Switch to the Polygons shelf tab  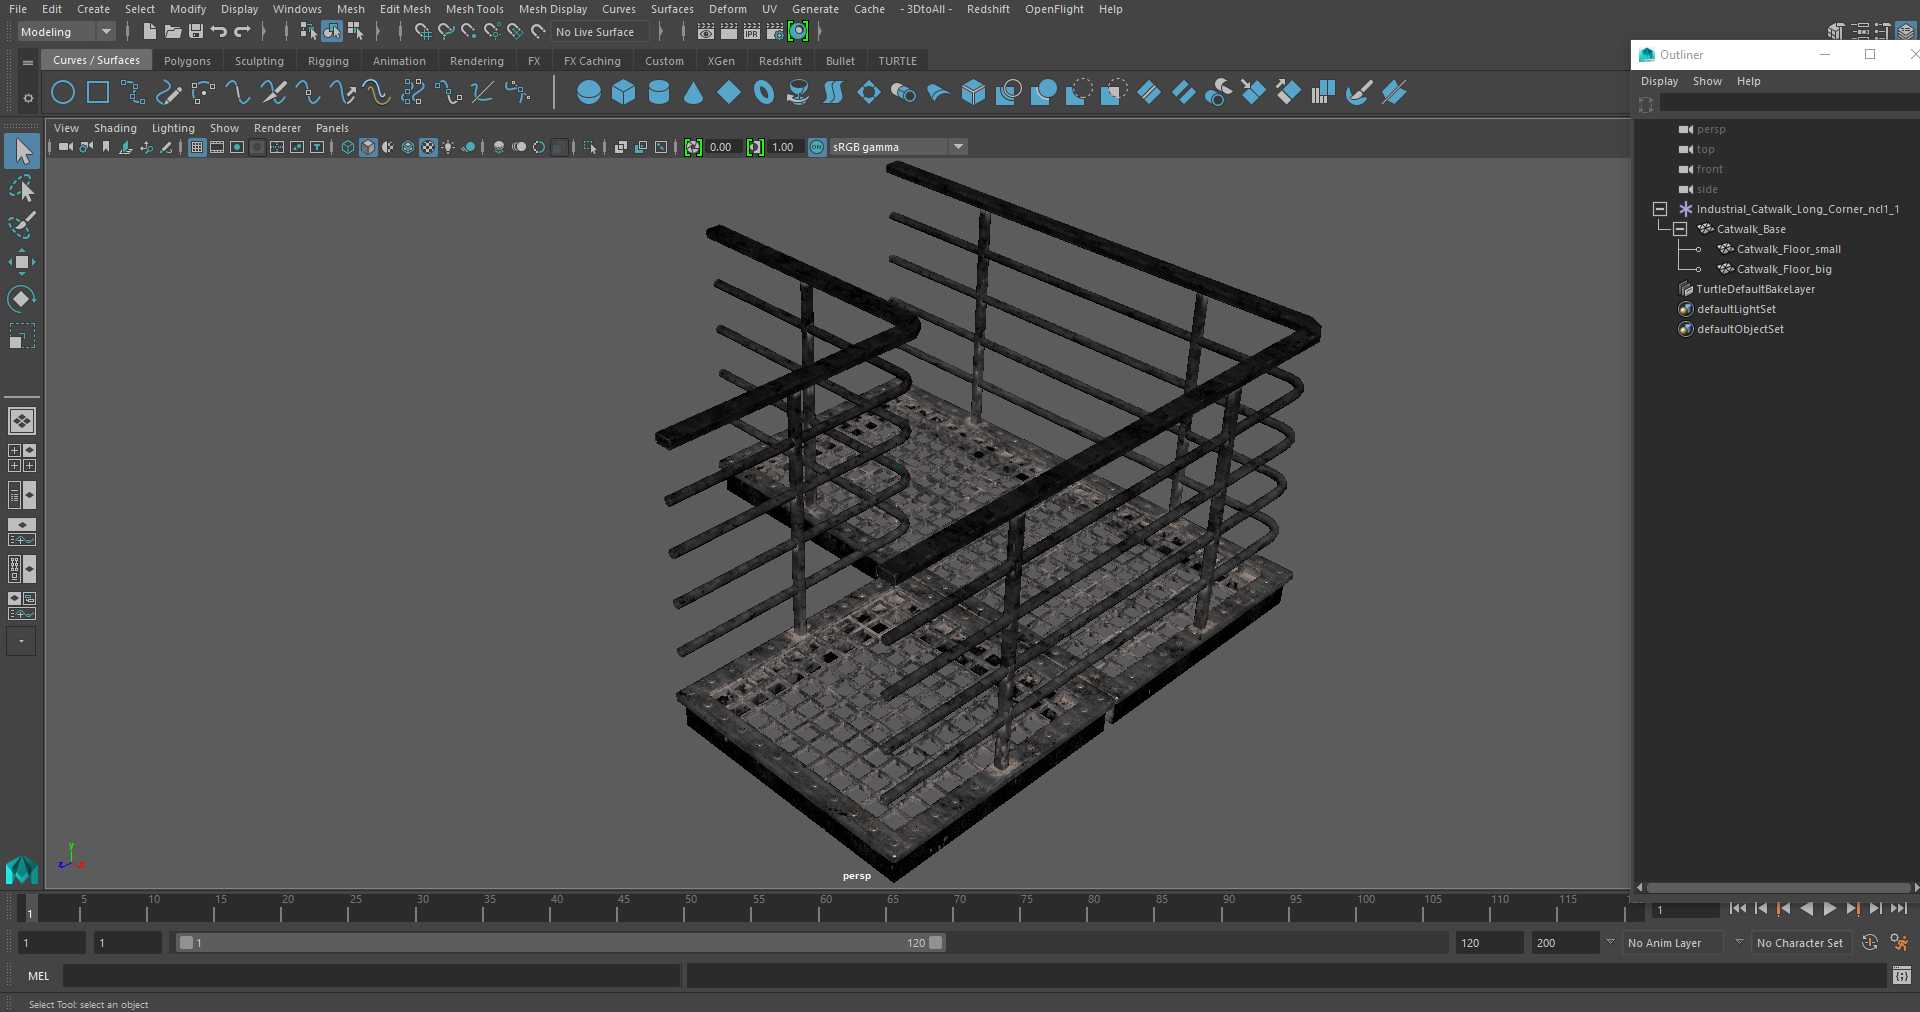[x=187, y=61]
